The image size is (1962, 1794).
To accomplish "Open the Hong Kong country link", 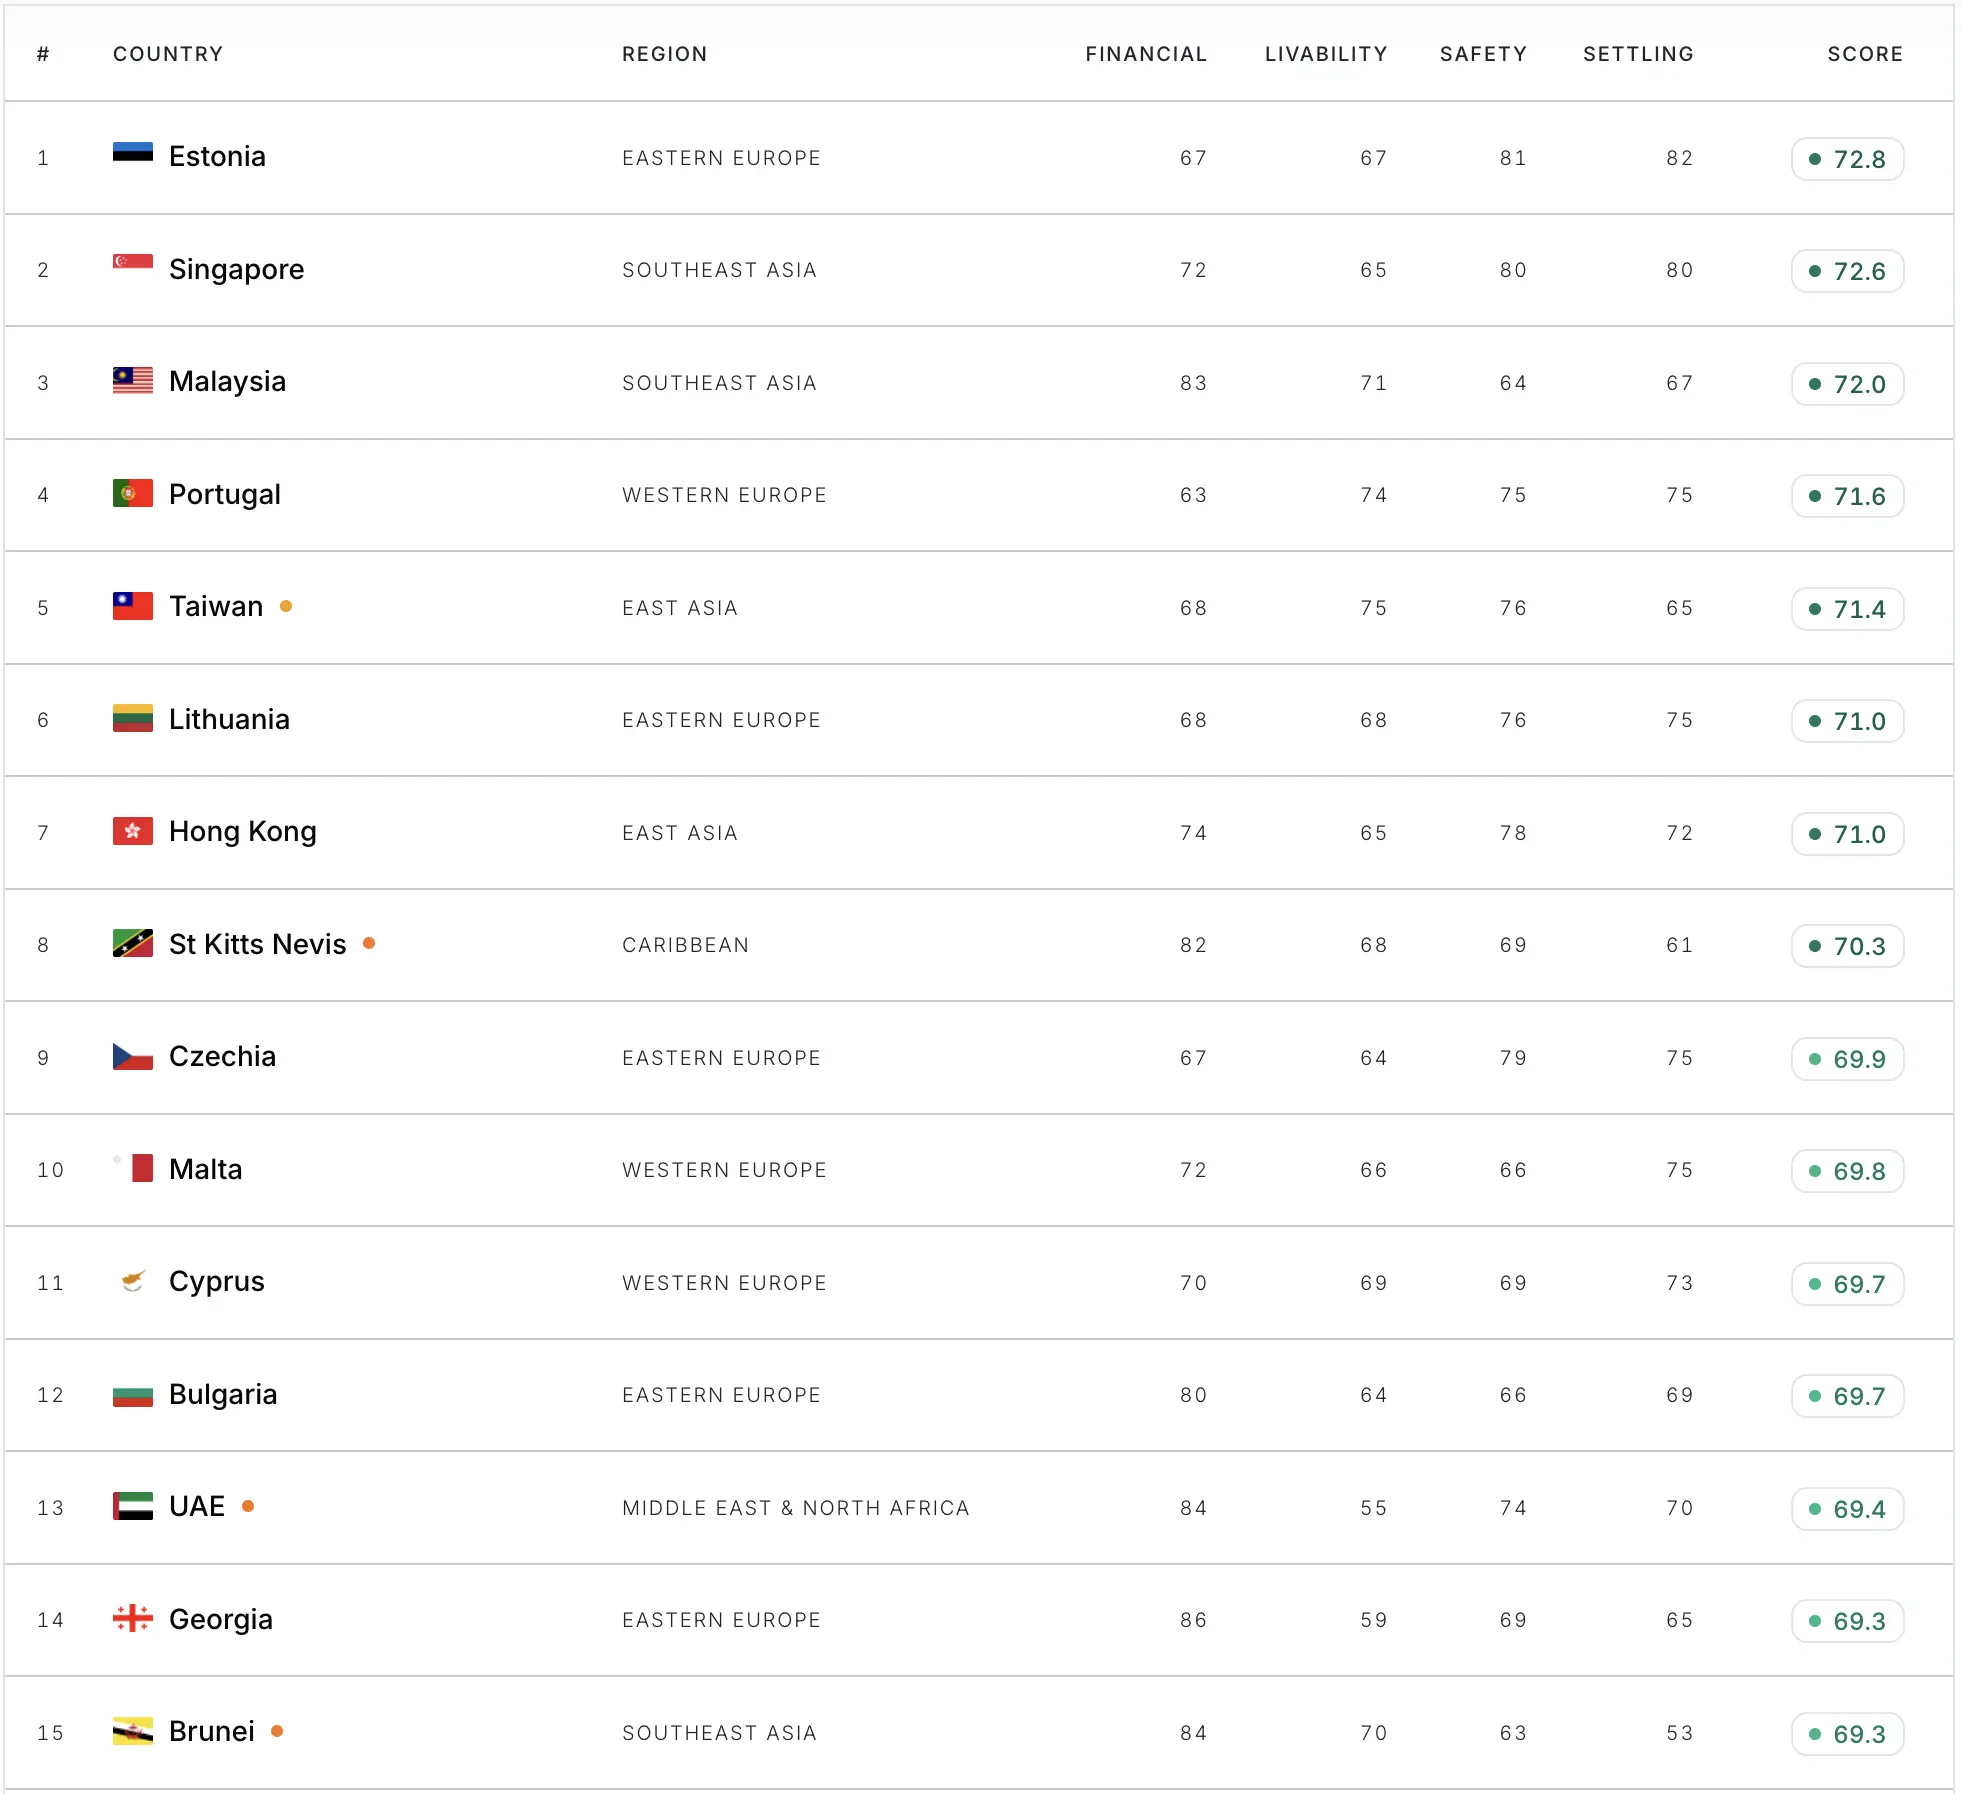I will point(243,832).
